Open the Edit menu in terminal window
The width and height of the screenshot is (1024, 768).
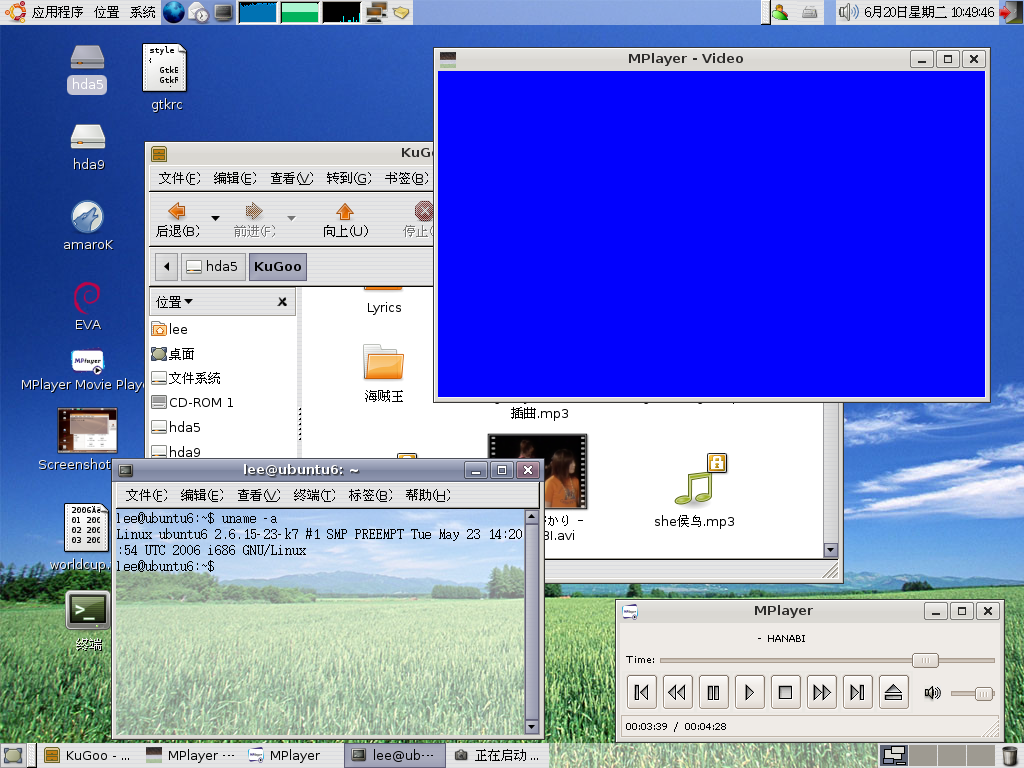click(x=202, y=495)
